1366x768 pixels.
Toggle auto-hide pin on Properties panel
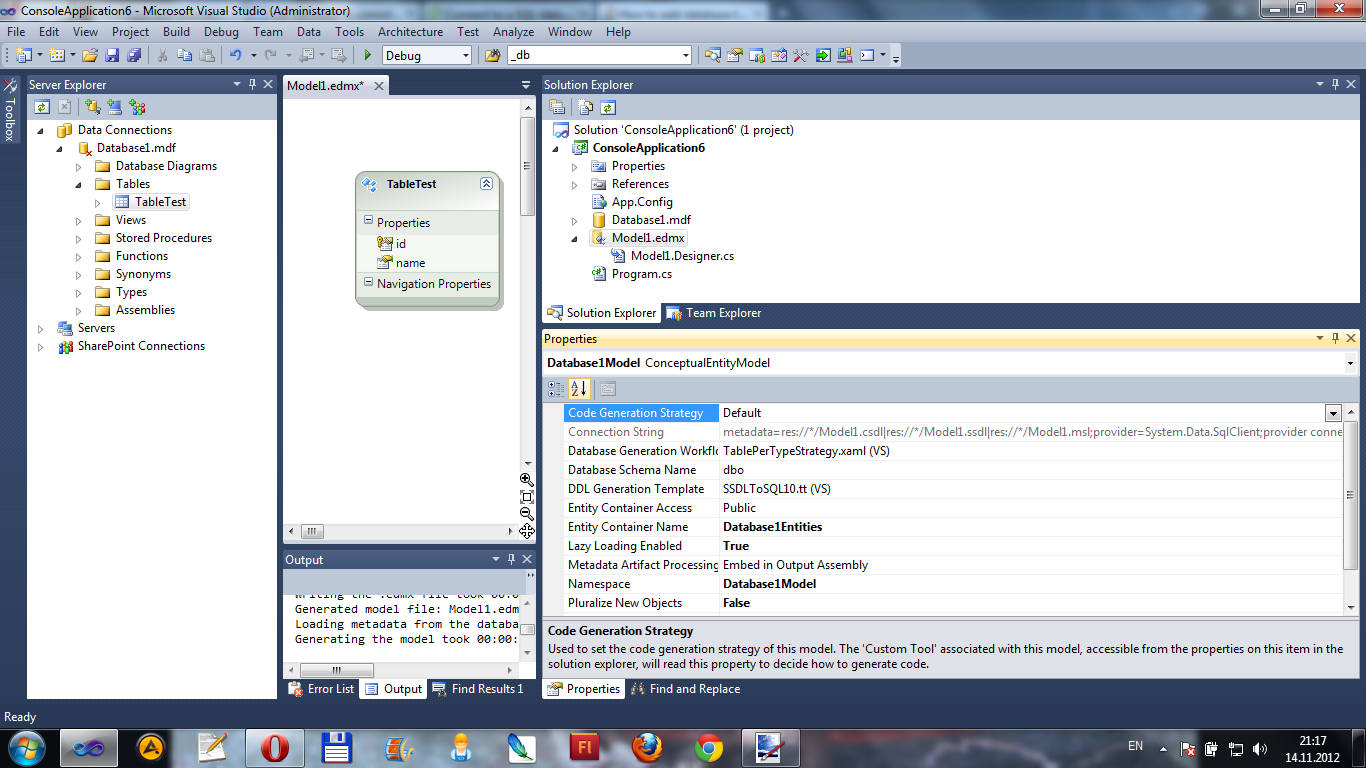pyautogui.click(x=1336, y=339)
